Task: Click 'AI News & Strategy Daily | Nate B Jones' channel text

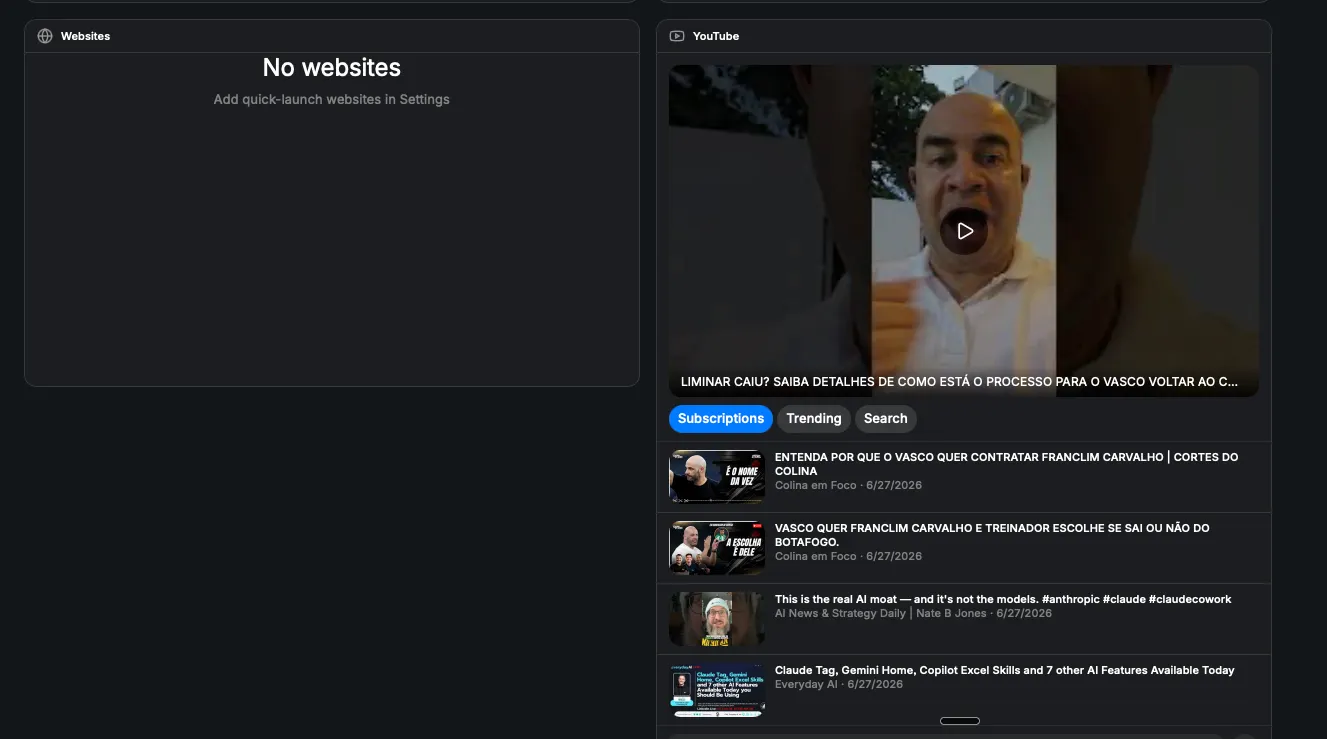Action: (880, 613)
